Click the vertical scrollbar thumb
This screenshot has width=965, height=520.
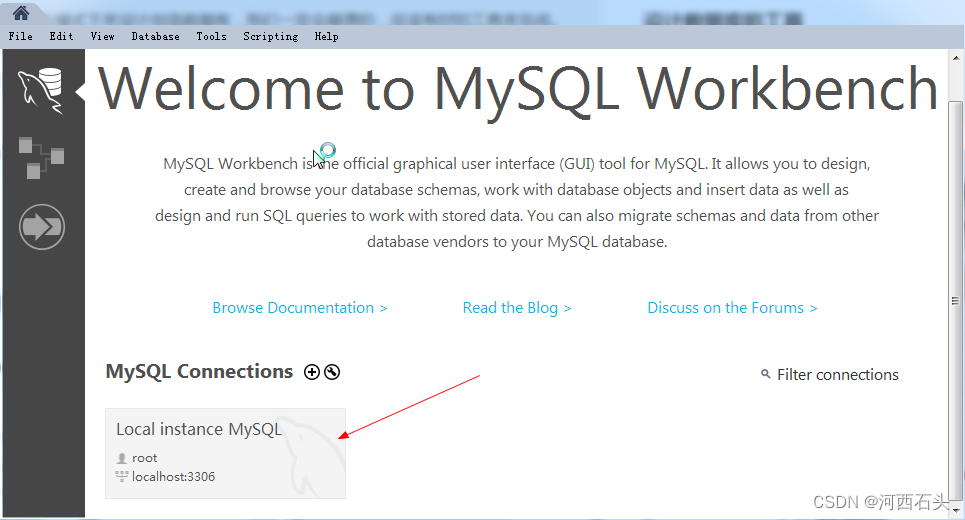[956, 302]
